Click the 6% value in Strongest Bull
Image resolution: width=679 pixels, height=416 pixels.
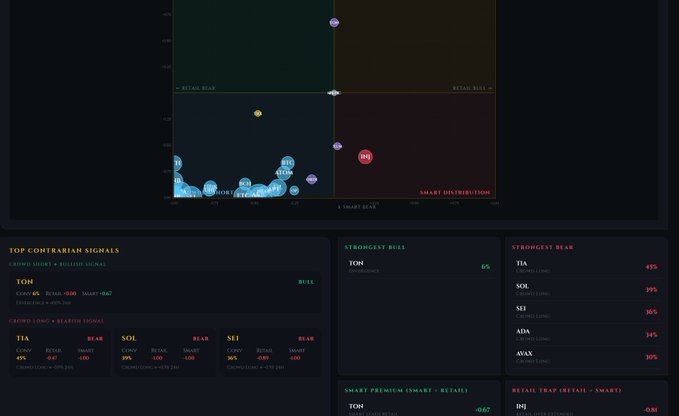485,267
